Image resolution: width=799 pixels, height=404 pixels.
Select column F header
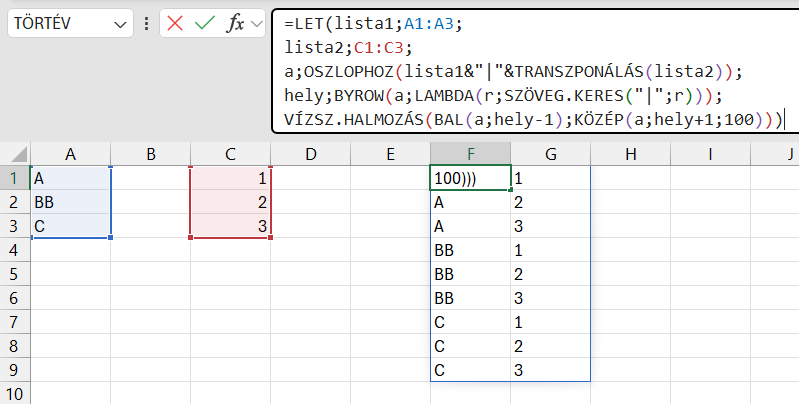[x=470, y=153]
